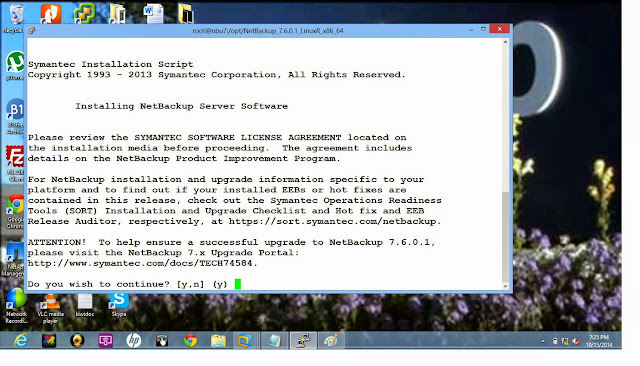640x366 pixels.
Task: Open the yellow round media app in taskbar
Action: click(77, 340)
